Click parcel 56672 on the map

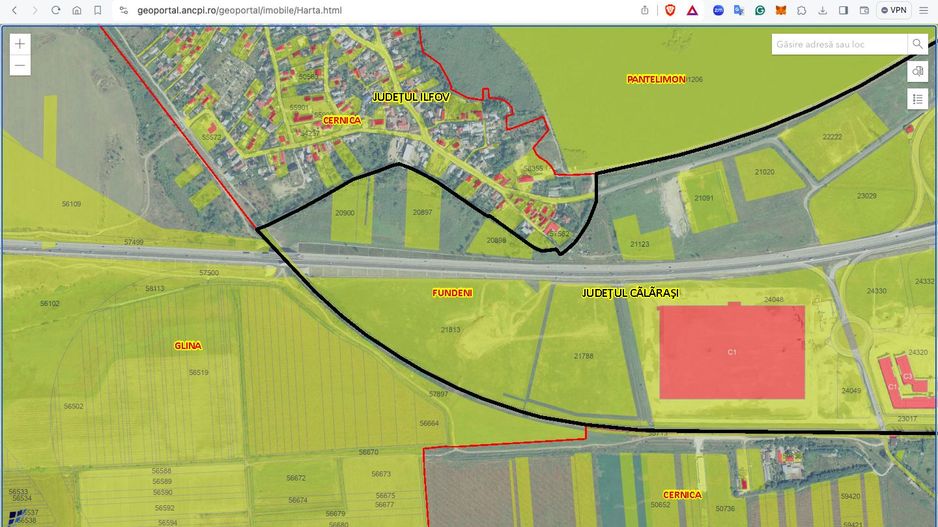point(296,478)
